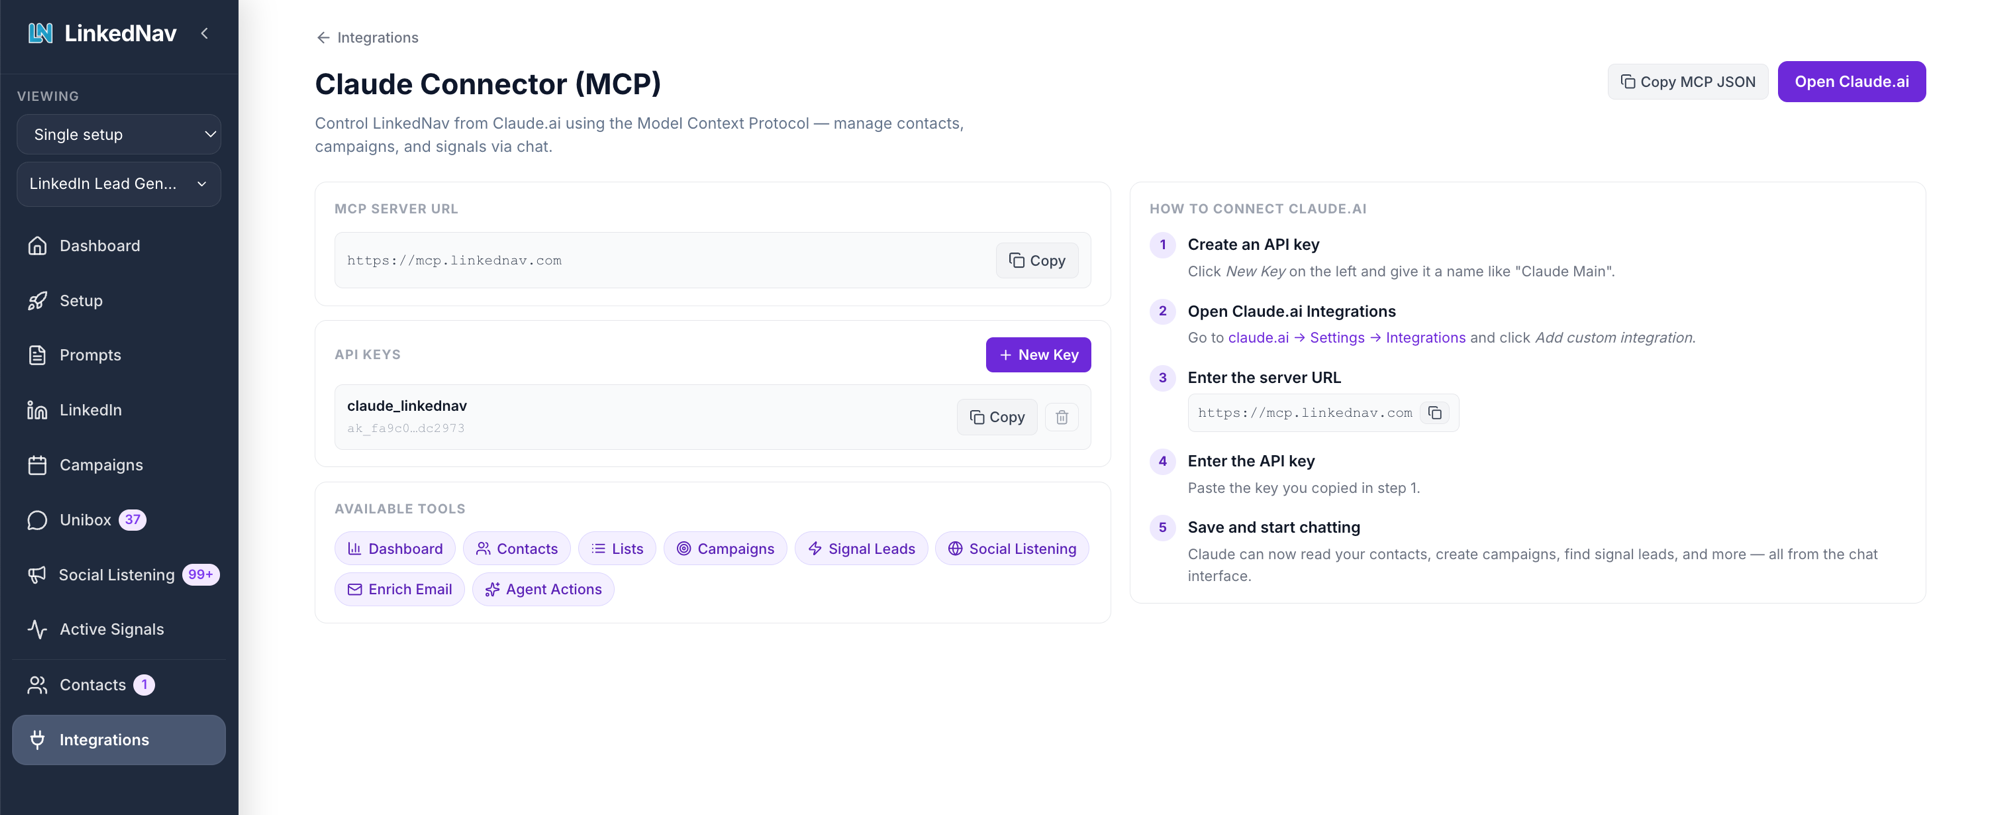Select the Campaigns tool chip

pos(725,549)
